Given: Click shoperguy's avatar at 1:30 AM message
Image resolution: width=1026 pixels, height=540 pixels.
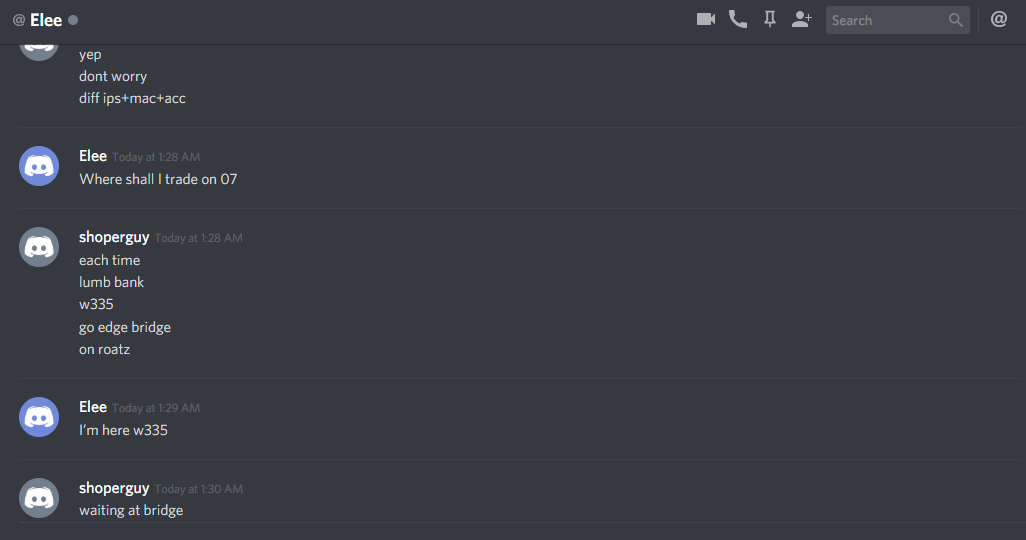Looking at the screenshot, I should (x=39, y=498).
